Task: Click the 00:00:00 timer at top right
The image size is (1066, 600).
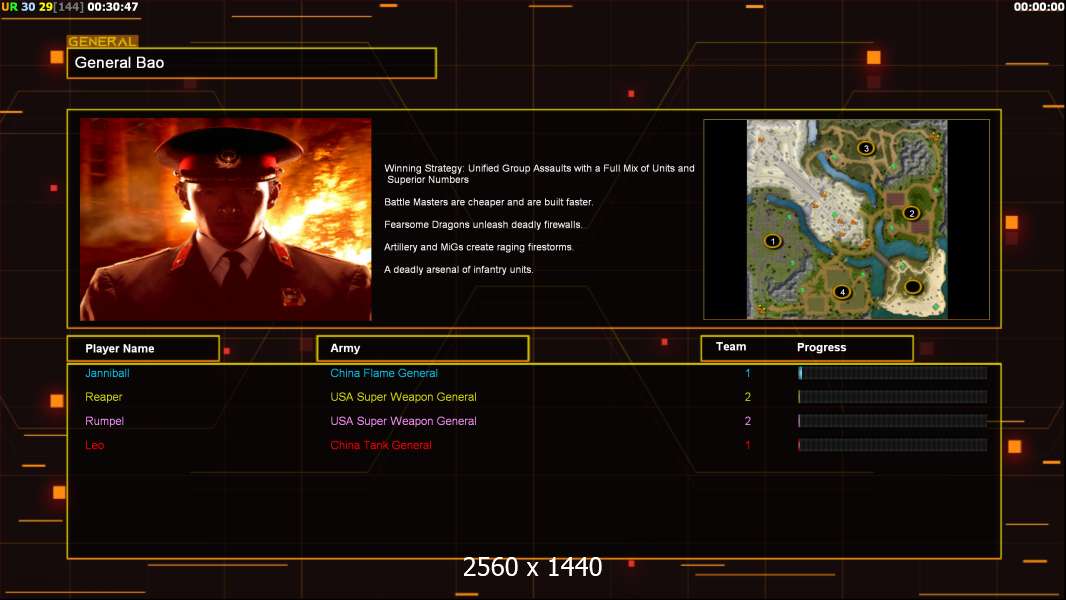Action: tap(1039, 7)
